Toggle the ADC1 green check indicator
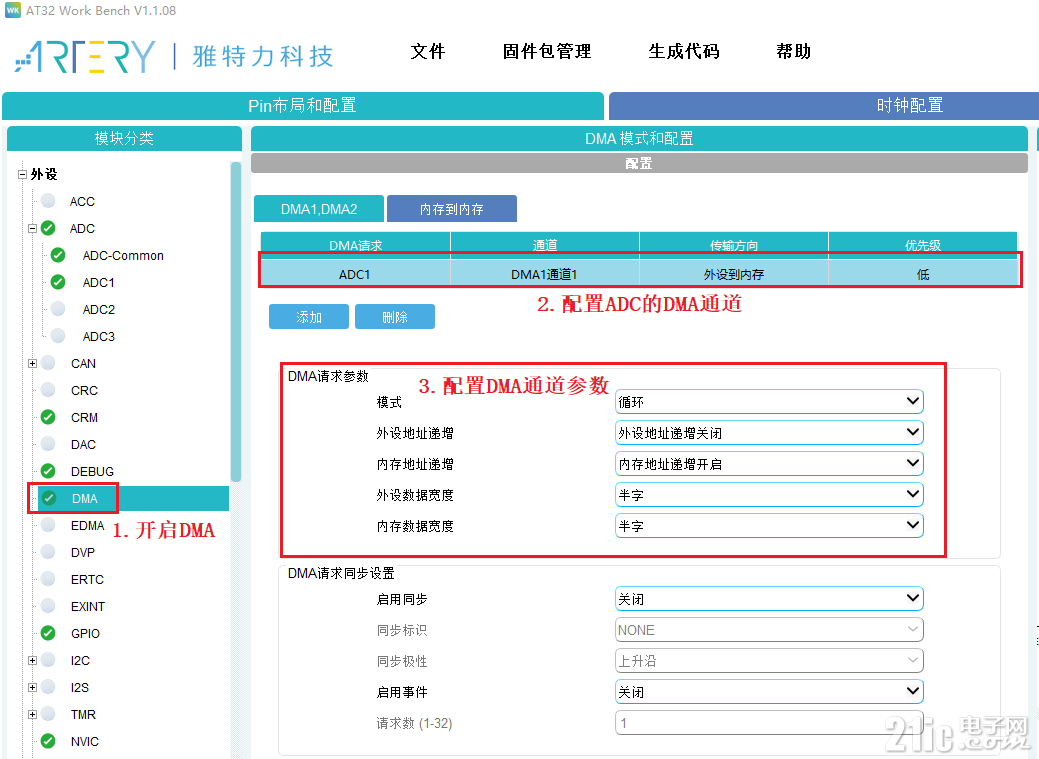The image size is (1039, 759). 58,282
